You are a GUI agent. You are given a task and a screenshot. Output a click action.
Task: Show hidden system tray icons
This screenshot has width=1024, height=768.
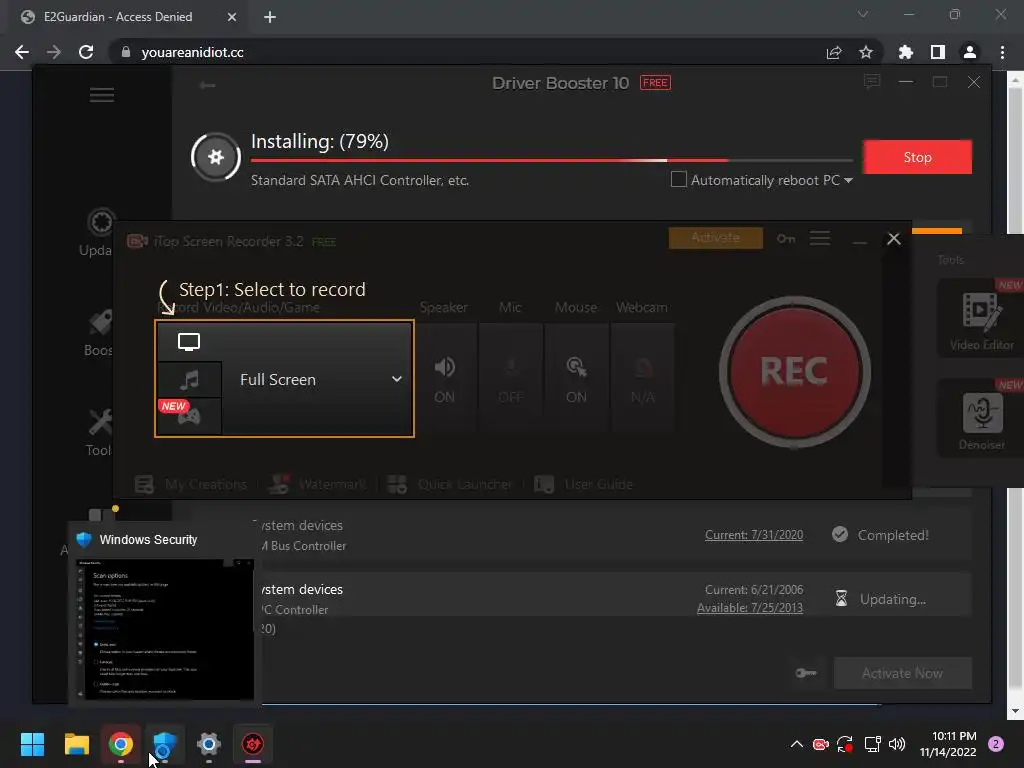coord(797,744)
